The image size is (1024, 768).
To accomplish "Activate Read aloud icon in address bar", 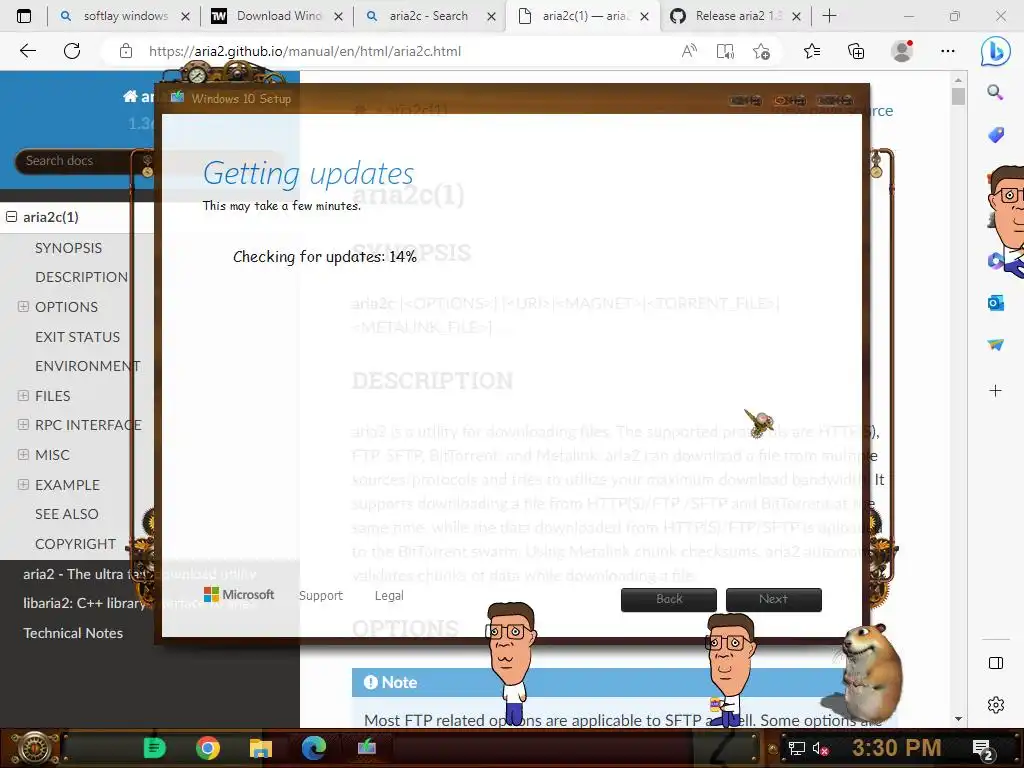I will [x=688, y=51].
